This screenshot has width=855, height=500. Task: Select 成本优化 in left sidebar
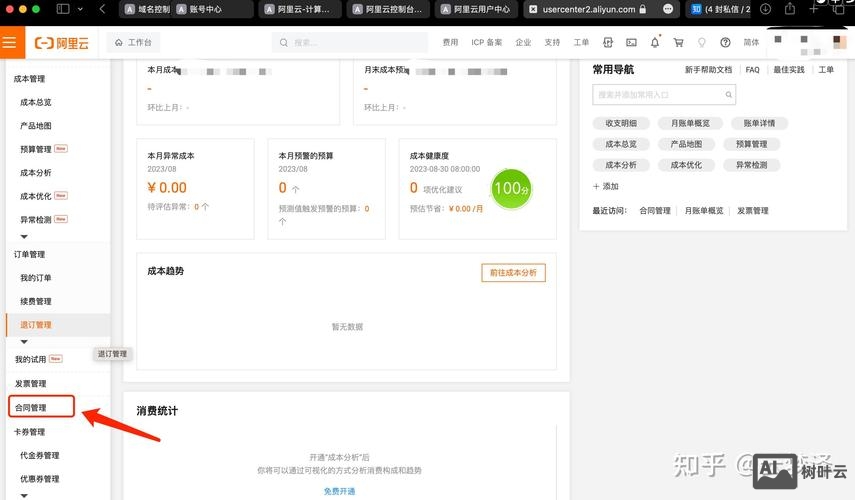click(35, 196)
